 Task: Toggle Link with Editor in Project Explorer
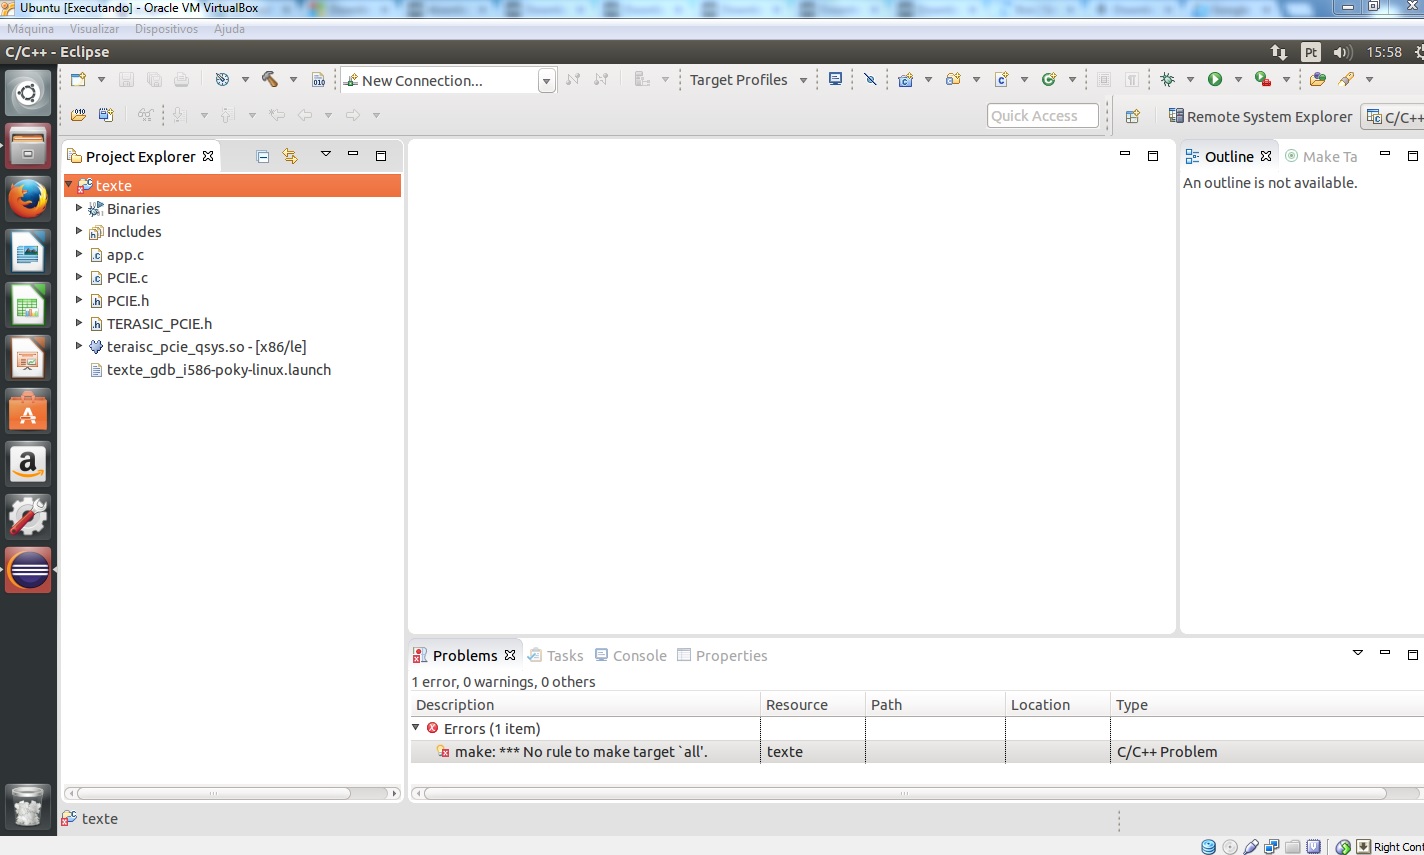click(x=290, y=156)
